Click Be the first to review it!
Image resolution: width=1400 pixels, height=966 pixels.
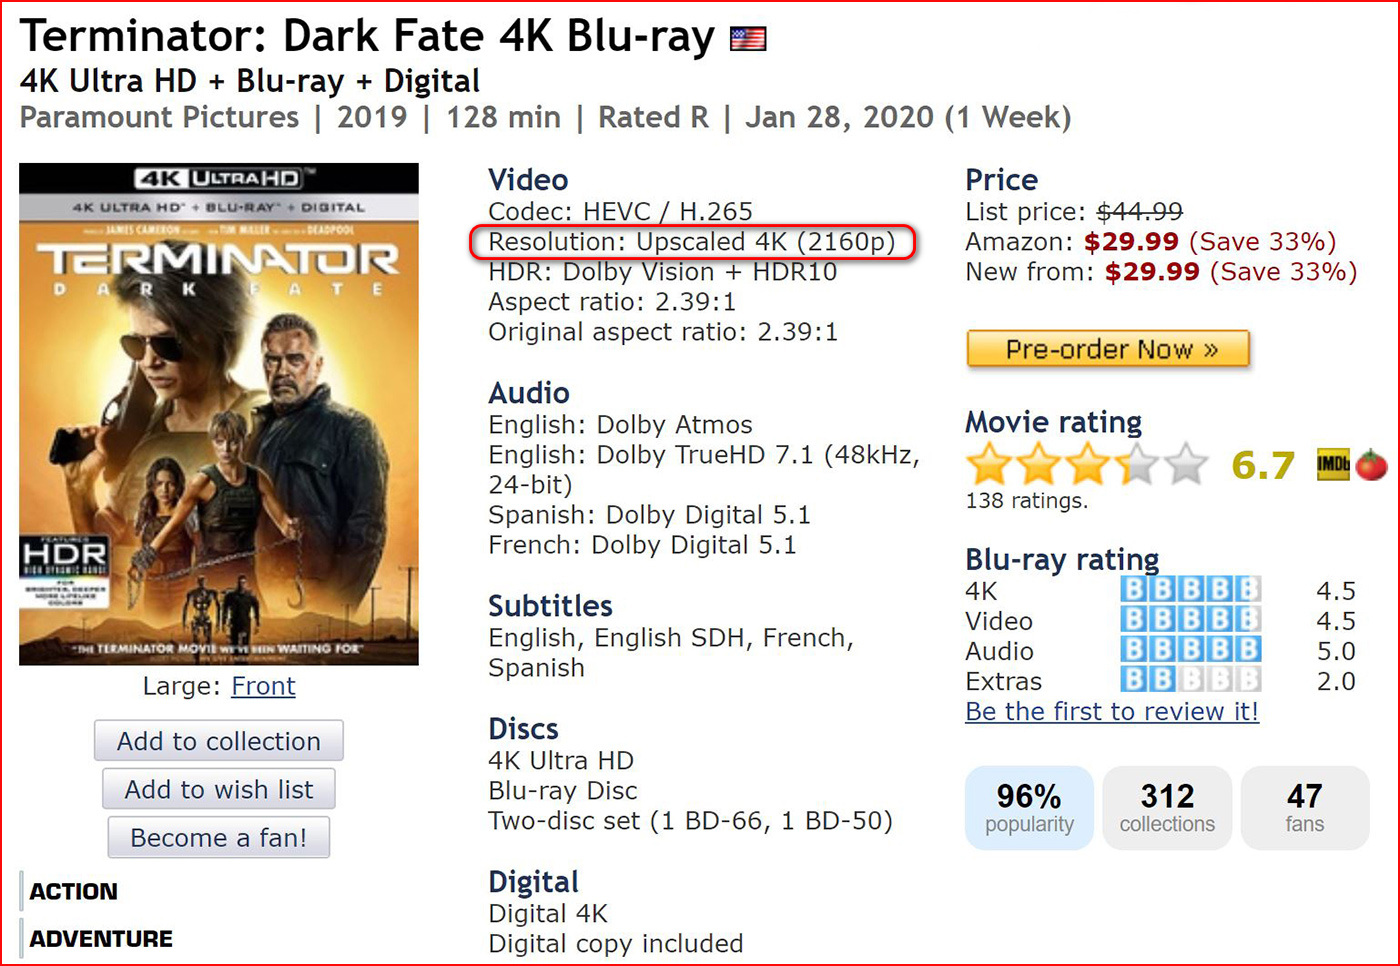[1111, 711]
